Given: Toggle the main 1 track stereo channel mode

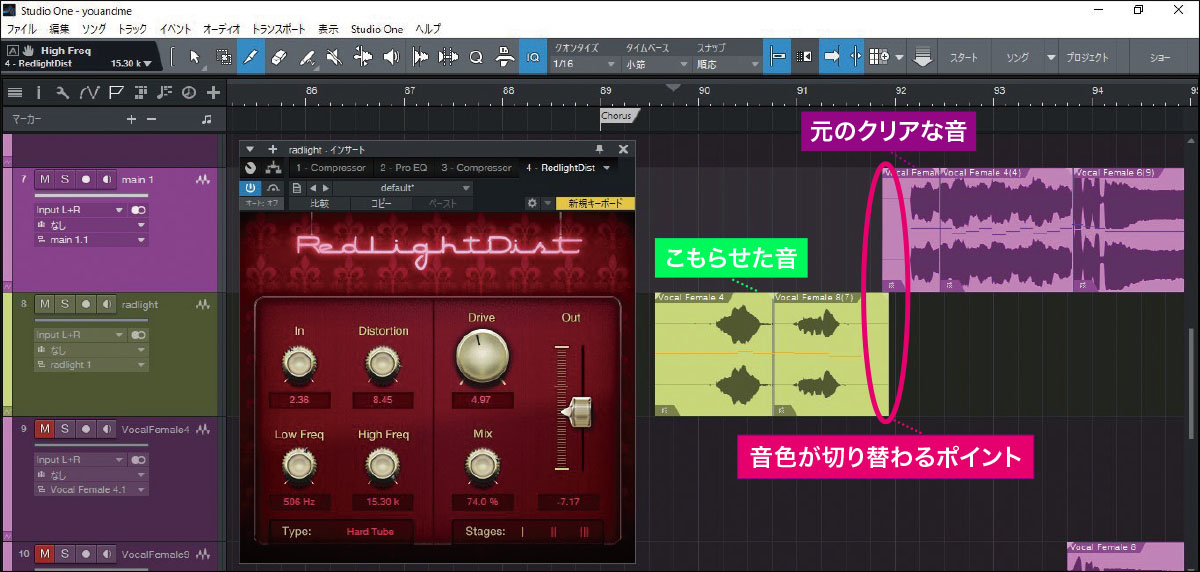Looking at the screenshot, I should pos(139,211).
